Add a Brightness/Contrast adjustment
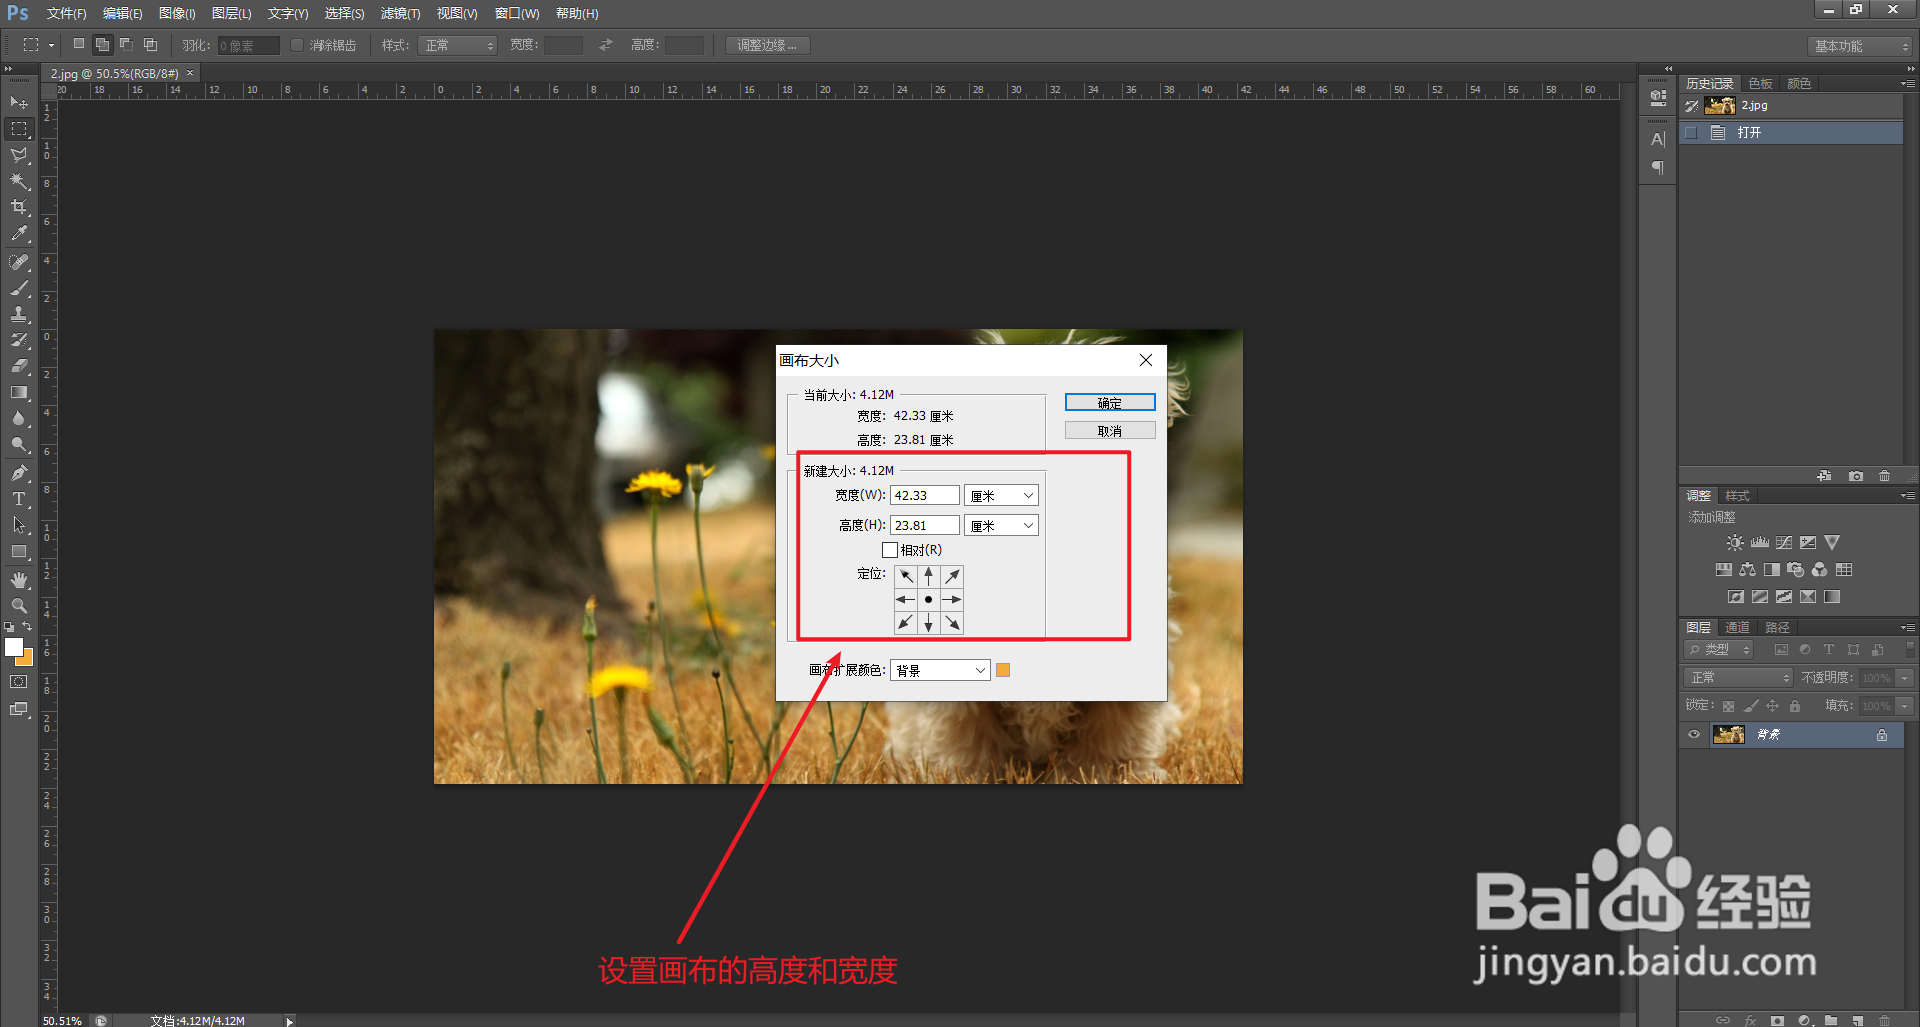 (1735, 543)
